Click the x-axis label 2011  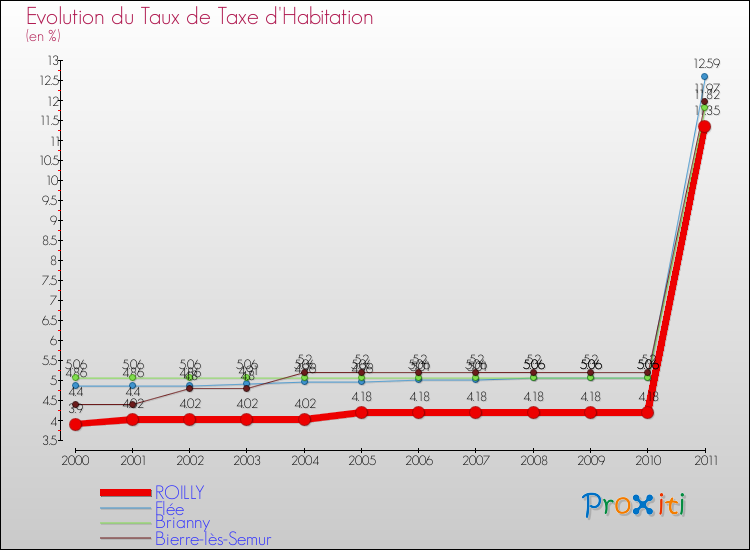point(706,460)
